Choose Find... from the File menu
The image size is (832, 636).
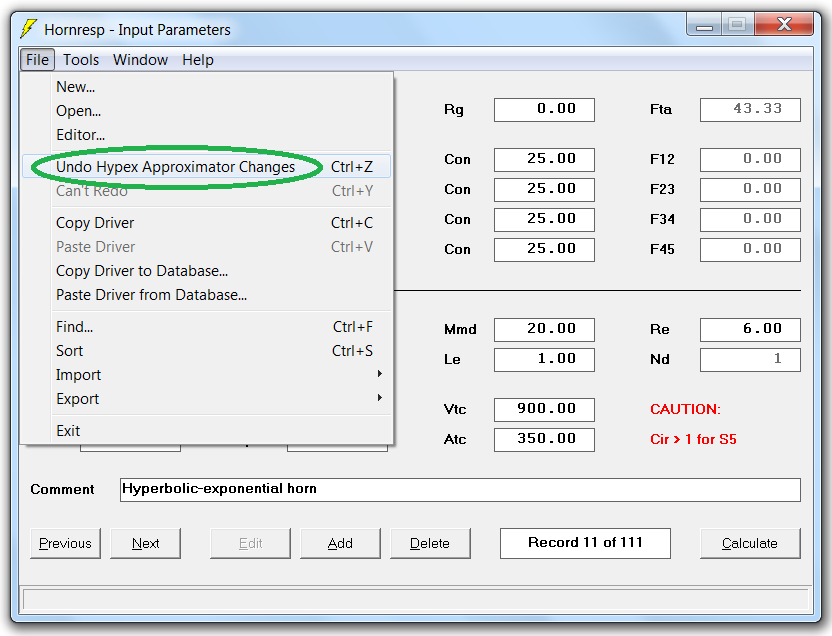[207, 327]
